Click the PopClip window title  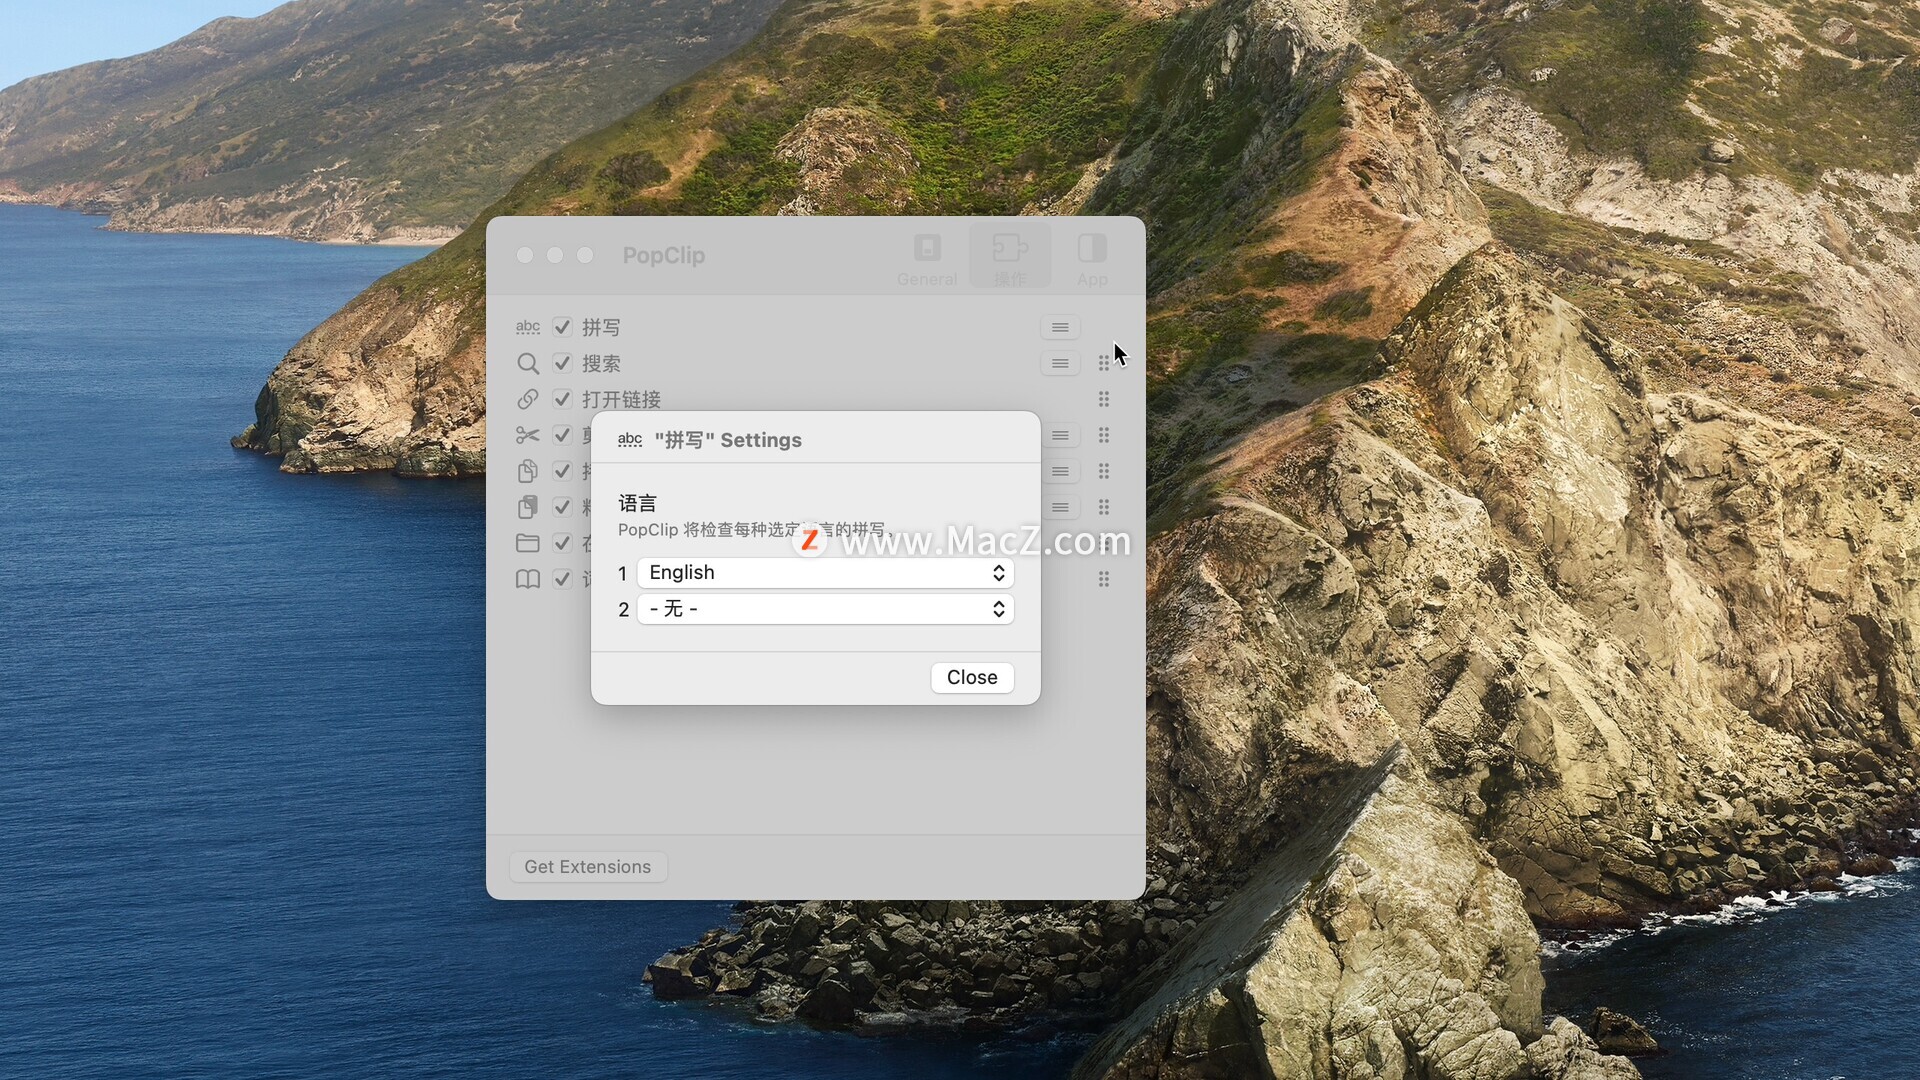[x=664, y=255]
